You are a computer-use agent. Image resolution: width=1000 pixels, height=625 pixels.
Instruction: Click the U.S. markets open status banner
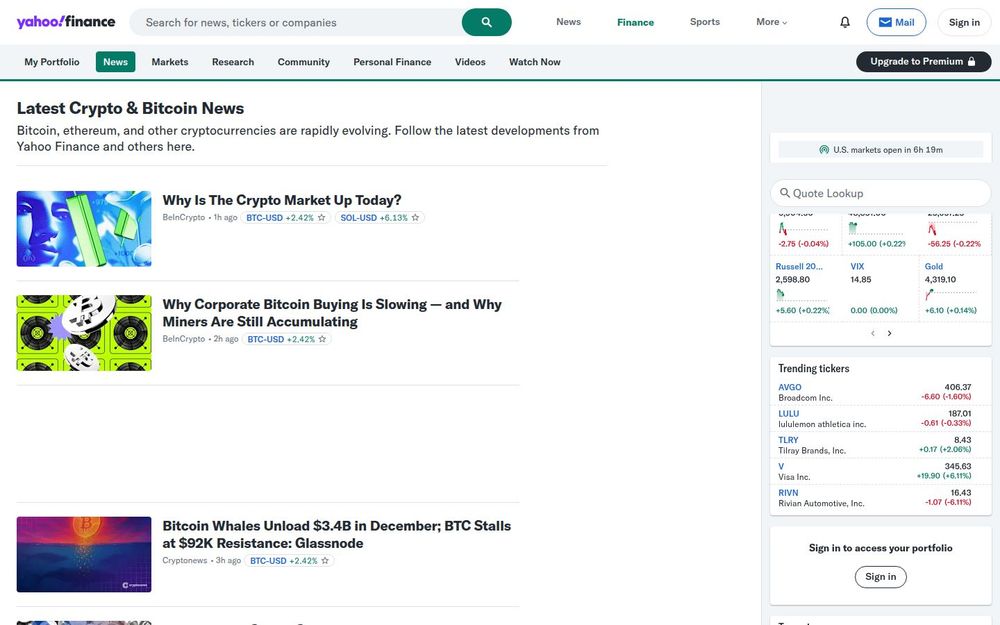880,149
